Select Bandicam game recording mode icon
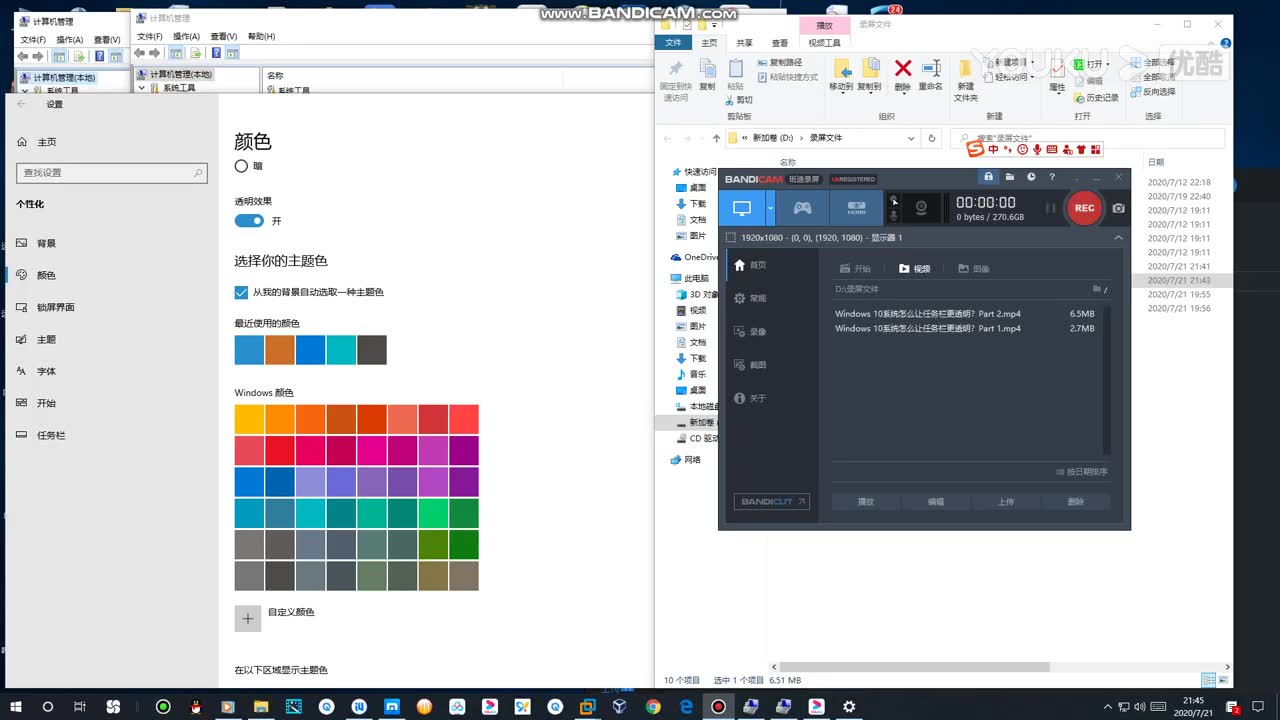The height and width of the screenshot is (720, 1280). 803,208
